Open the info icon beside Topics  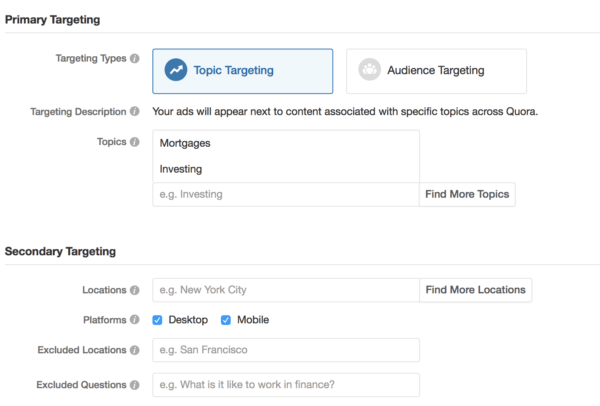pyautogui.click(x=134, y=142)
